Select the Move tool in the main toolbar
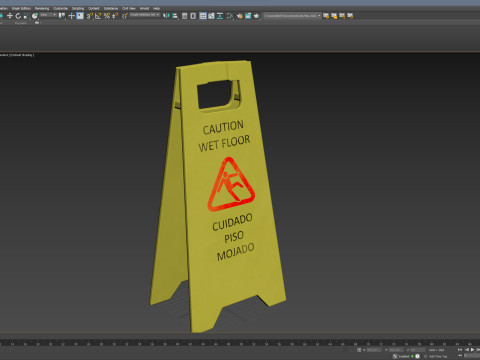The image size is (480, 360). pyautogui.click(x=10, y=16)
